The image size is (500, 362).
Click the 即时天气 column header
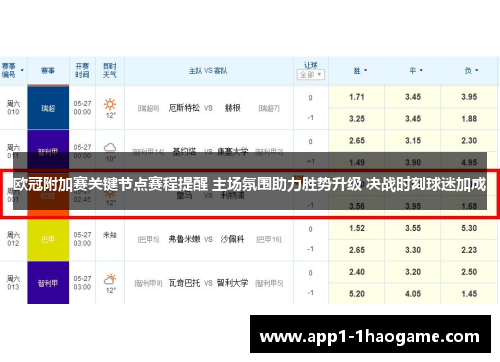(x=110, y=71)
